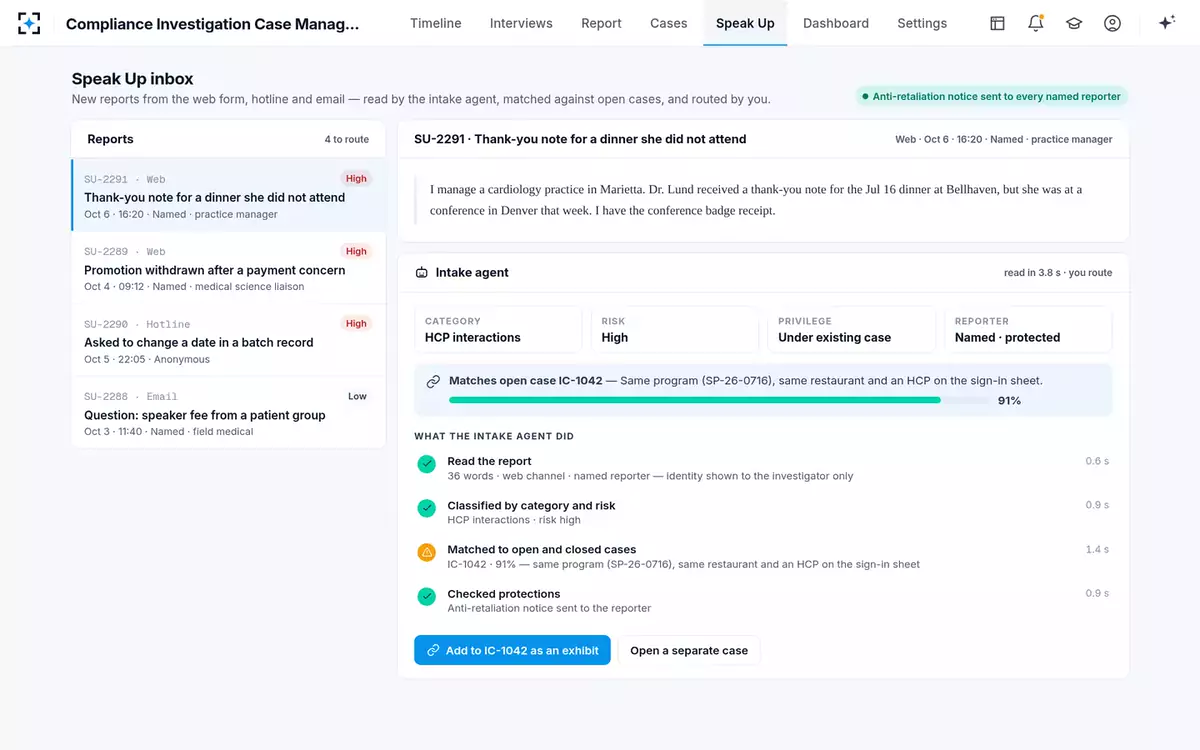Click the Speak Up inbox heading

[x=133, y=79]
